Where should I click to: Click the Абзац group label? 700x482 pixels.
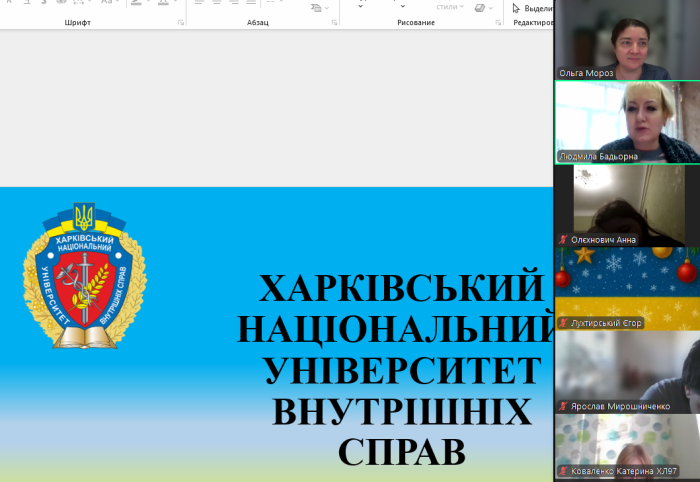pyautogui.click(x=258, y=22)
